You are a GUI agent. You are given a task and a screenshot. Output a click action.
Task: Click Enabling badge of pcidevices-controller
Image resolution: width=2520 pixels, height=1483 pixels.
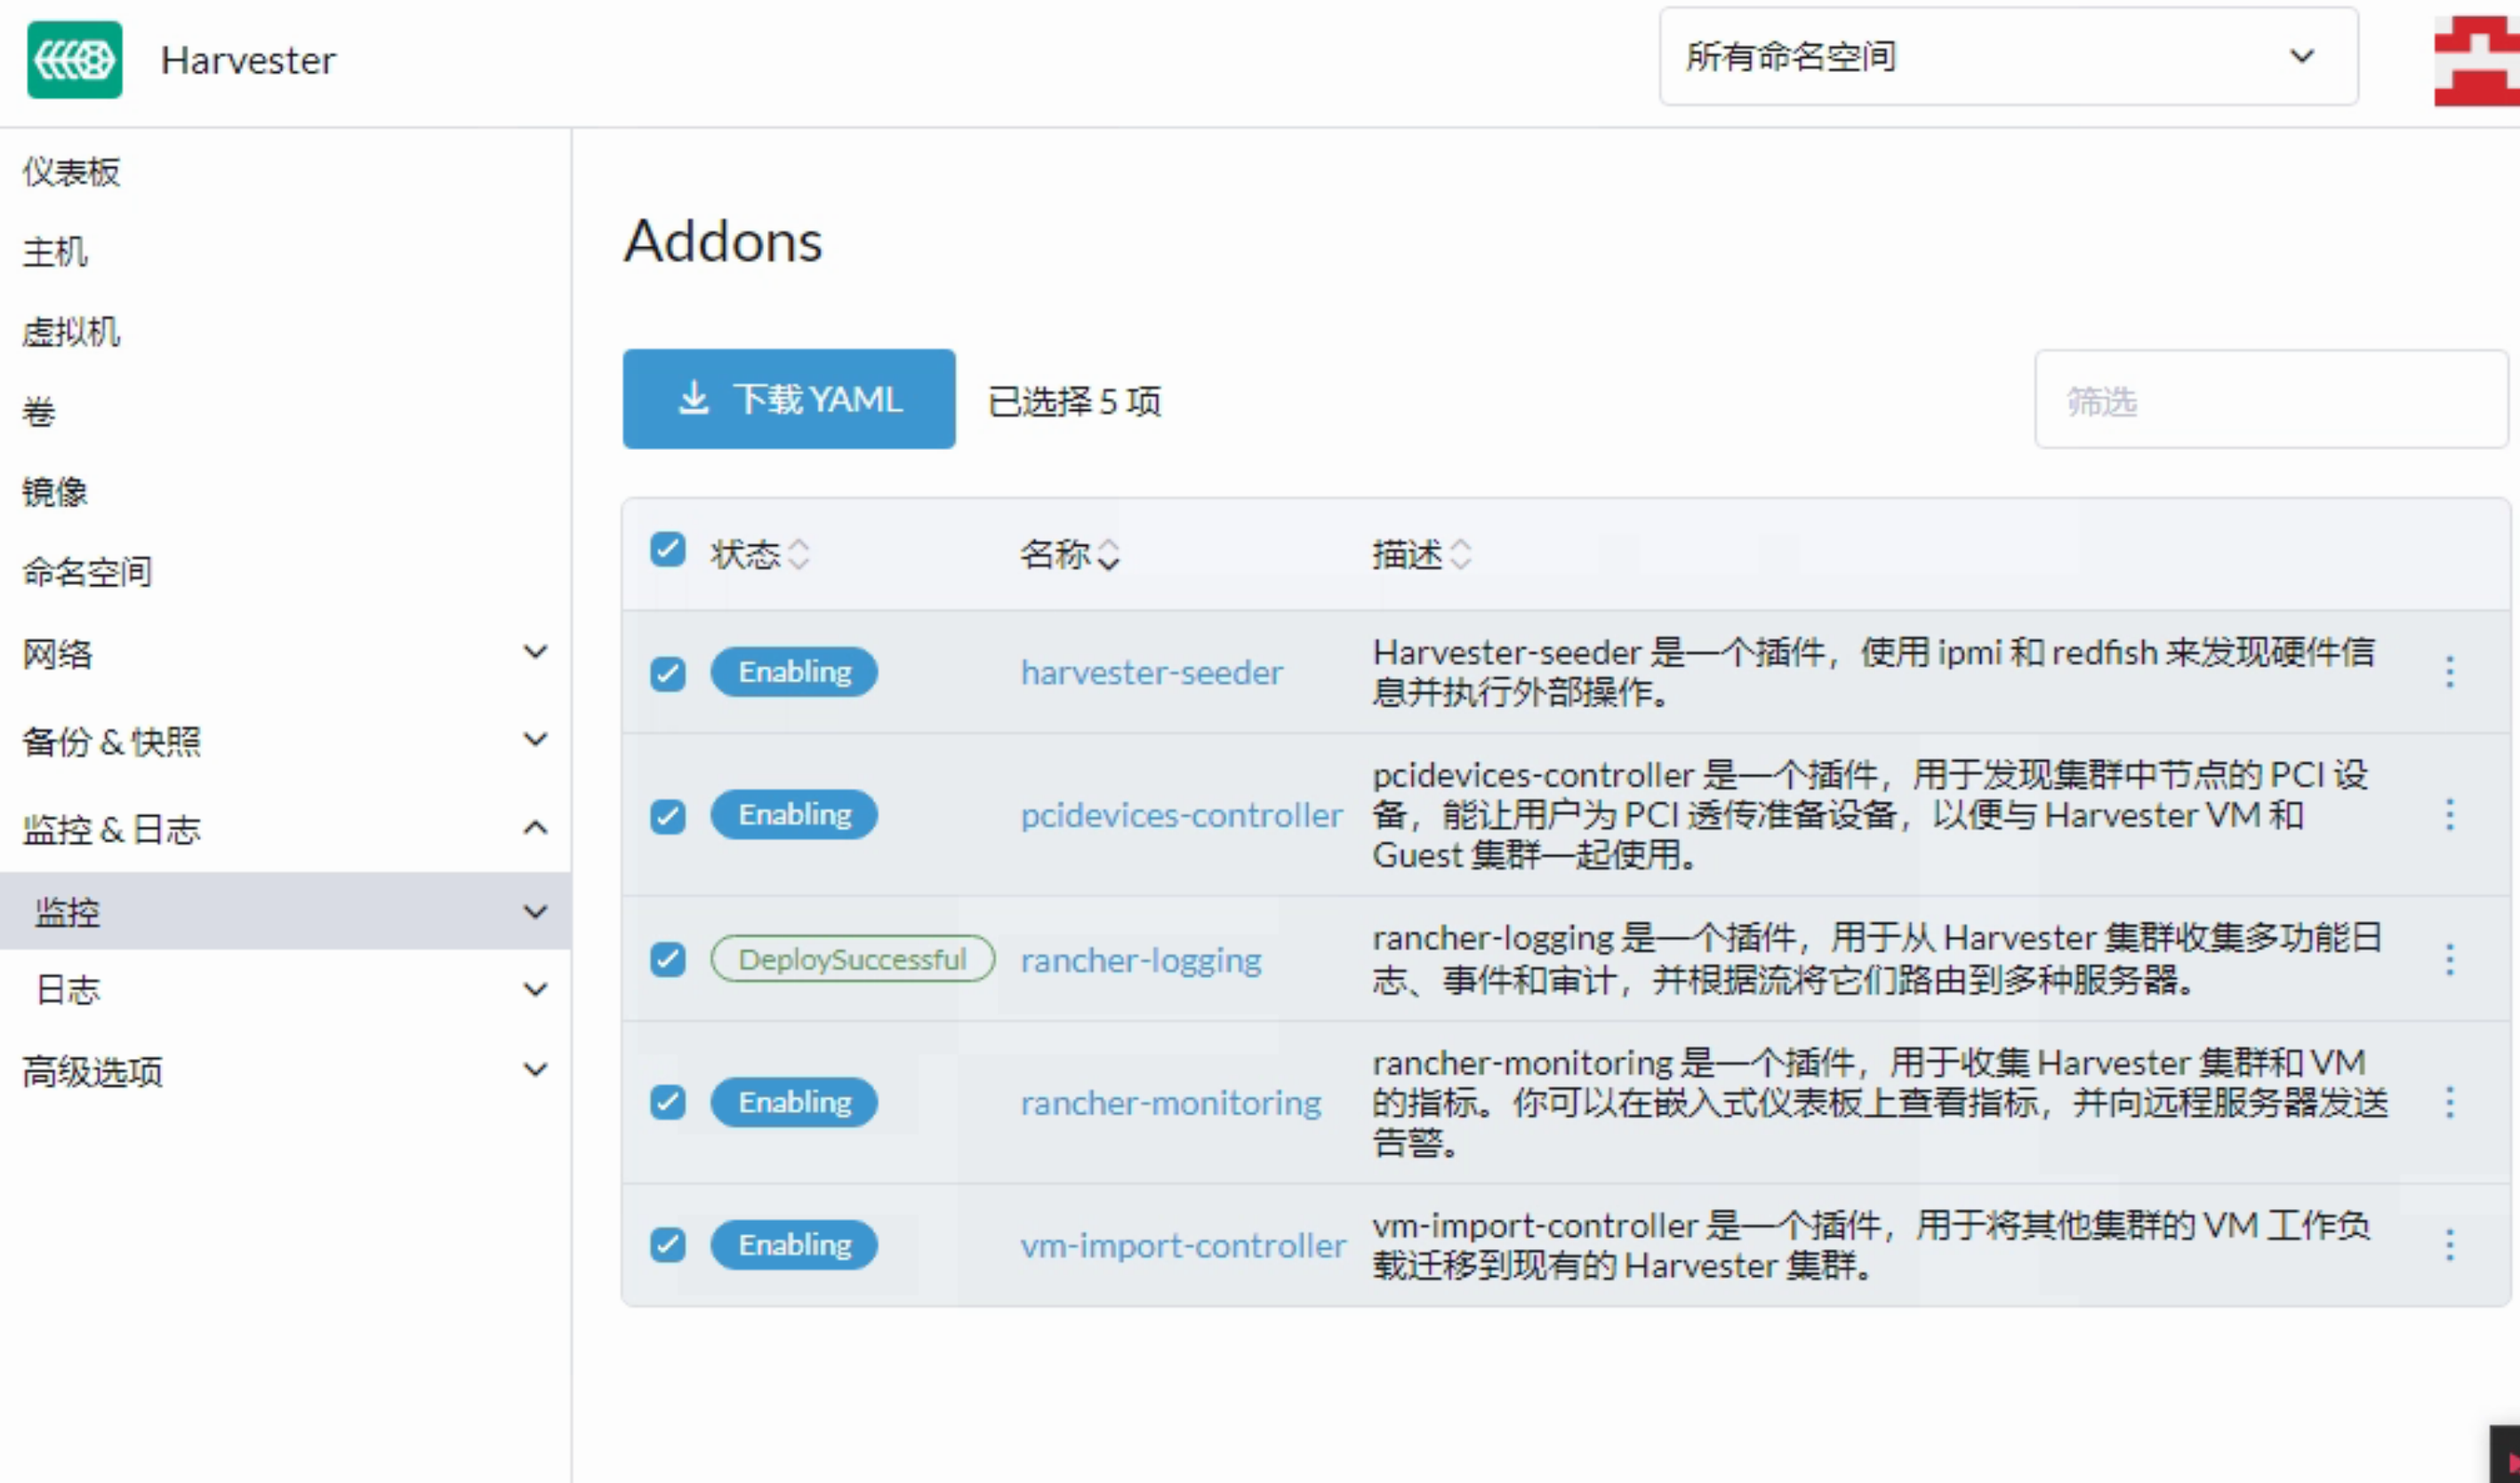(794, 815)
